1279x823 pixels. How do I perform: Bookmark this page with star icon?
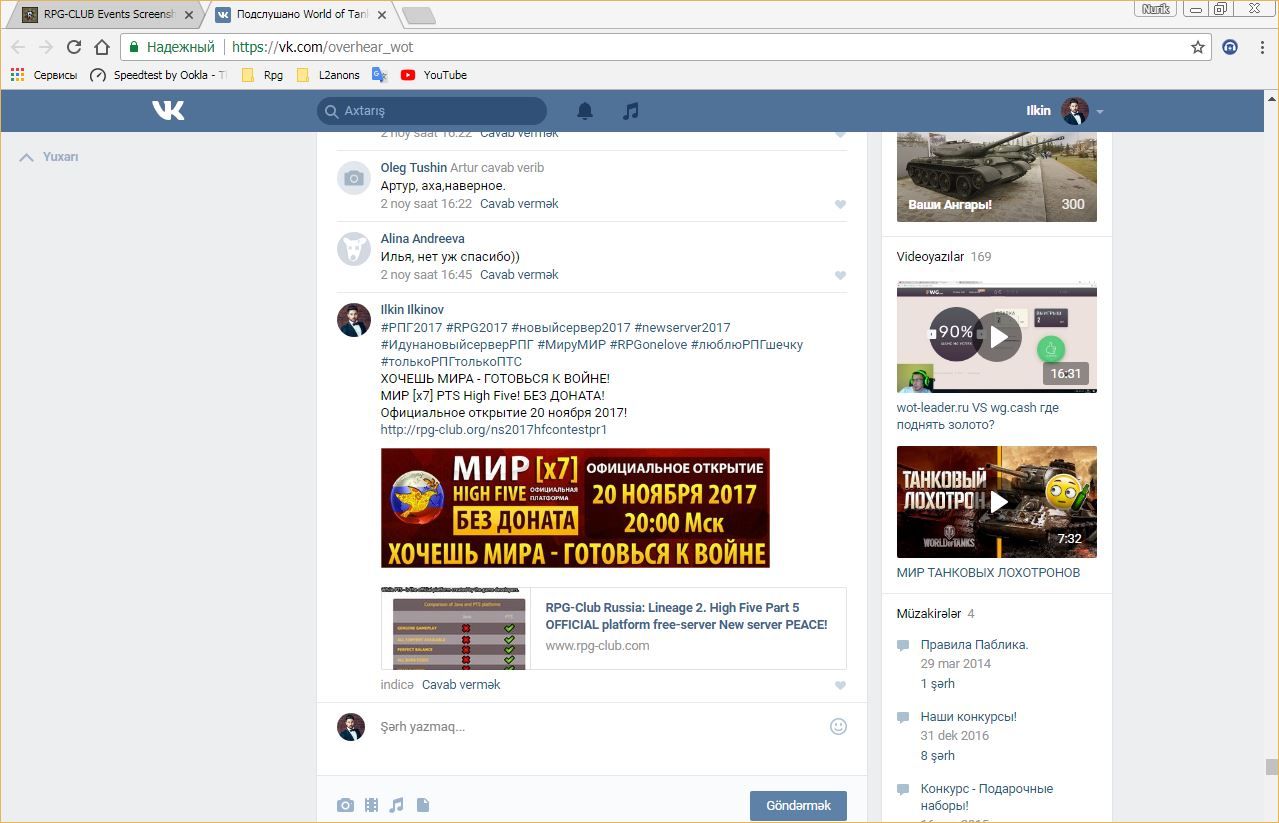point(1198,47)
